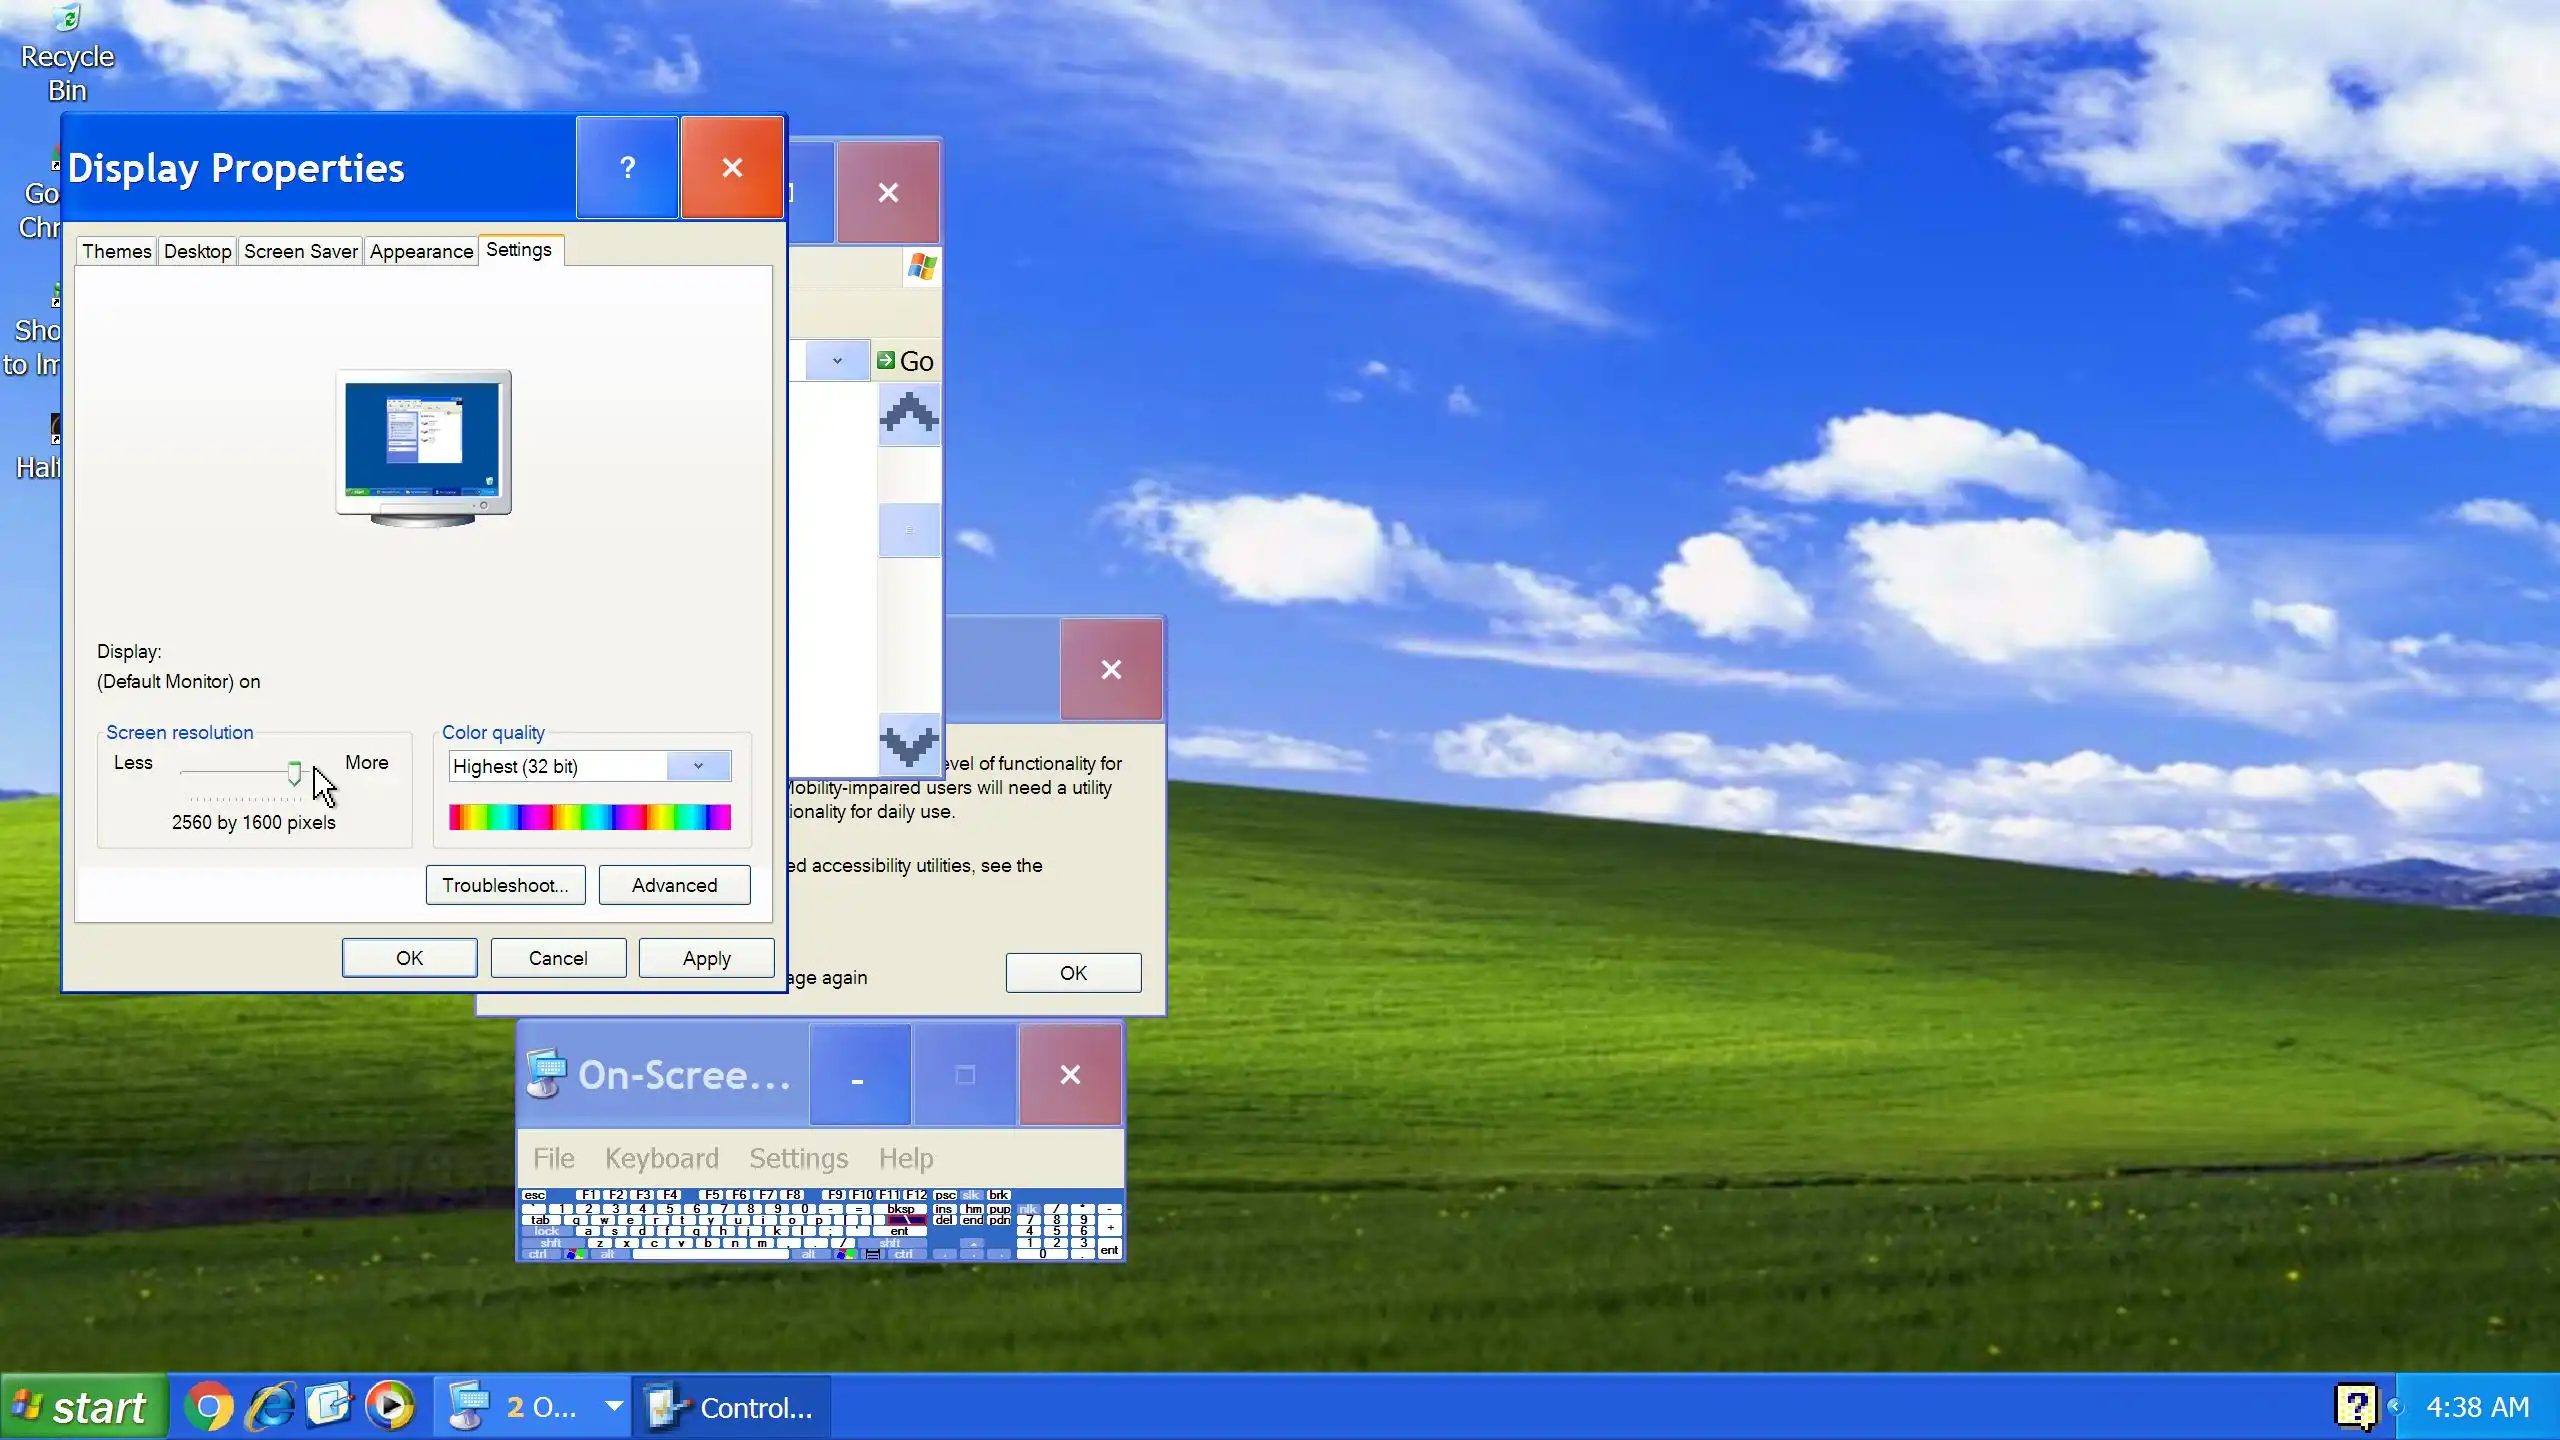Click the system tray question mark icon
This screenshot has width=2560, height=1440.
[2356, 1406]
